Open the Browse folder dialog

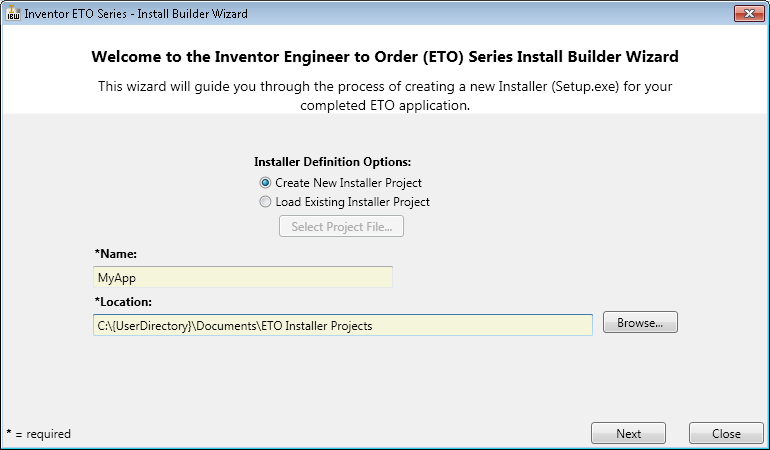pos(640,323)
